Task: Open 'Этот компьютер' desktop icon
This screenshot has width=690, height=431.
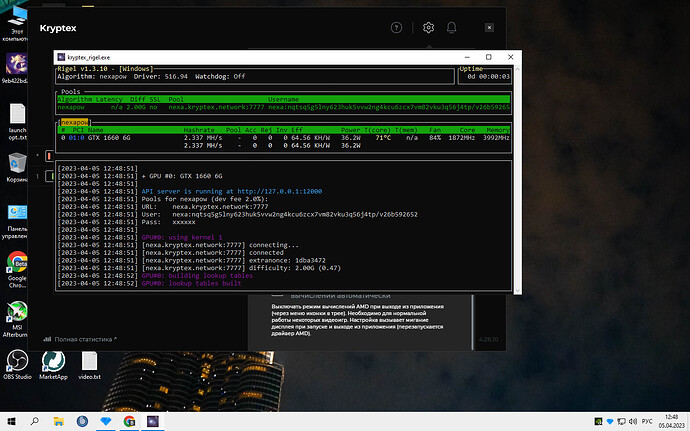Action: pos(16,23)
